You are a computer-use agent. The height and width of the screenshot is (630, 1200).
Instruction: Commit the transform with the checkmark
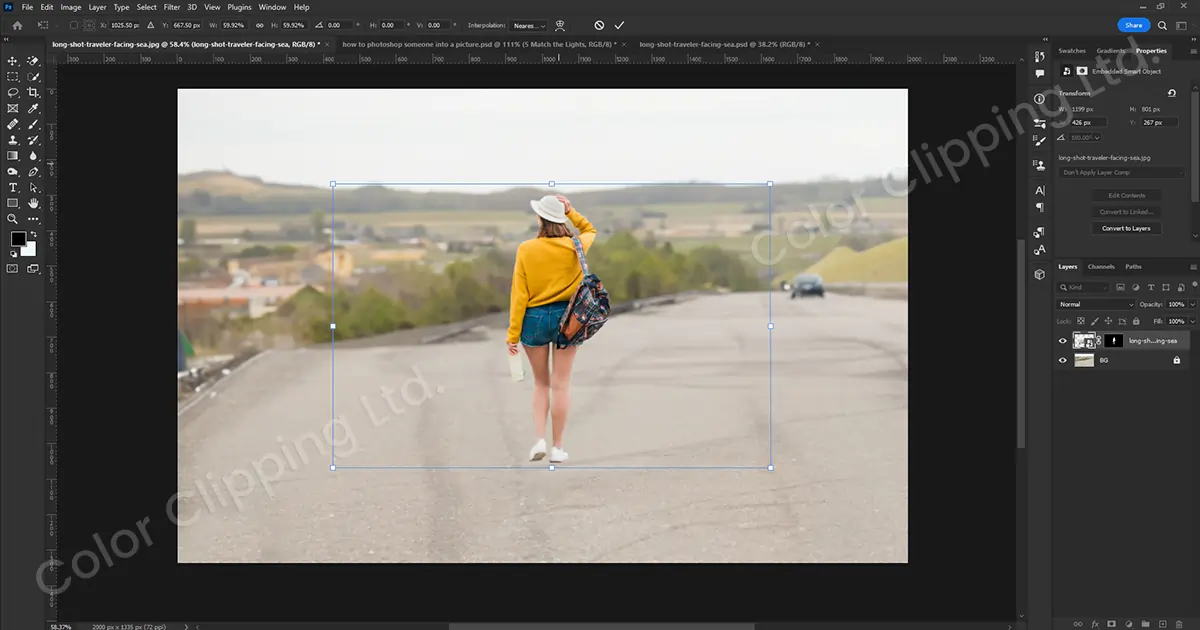coord(619,25)
